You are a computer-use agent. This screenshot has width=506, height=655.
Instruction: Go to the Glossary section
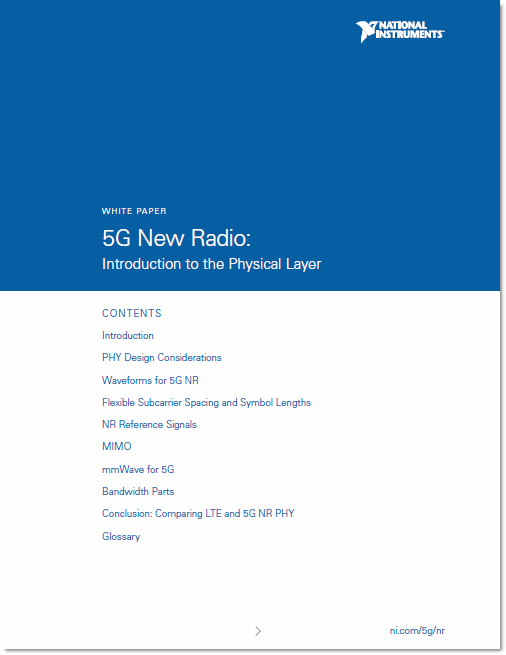[121, 536]
